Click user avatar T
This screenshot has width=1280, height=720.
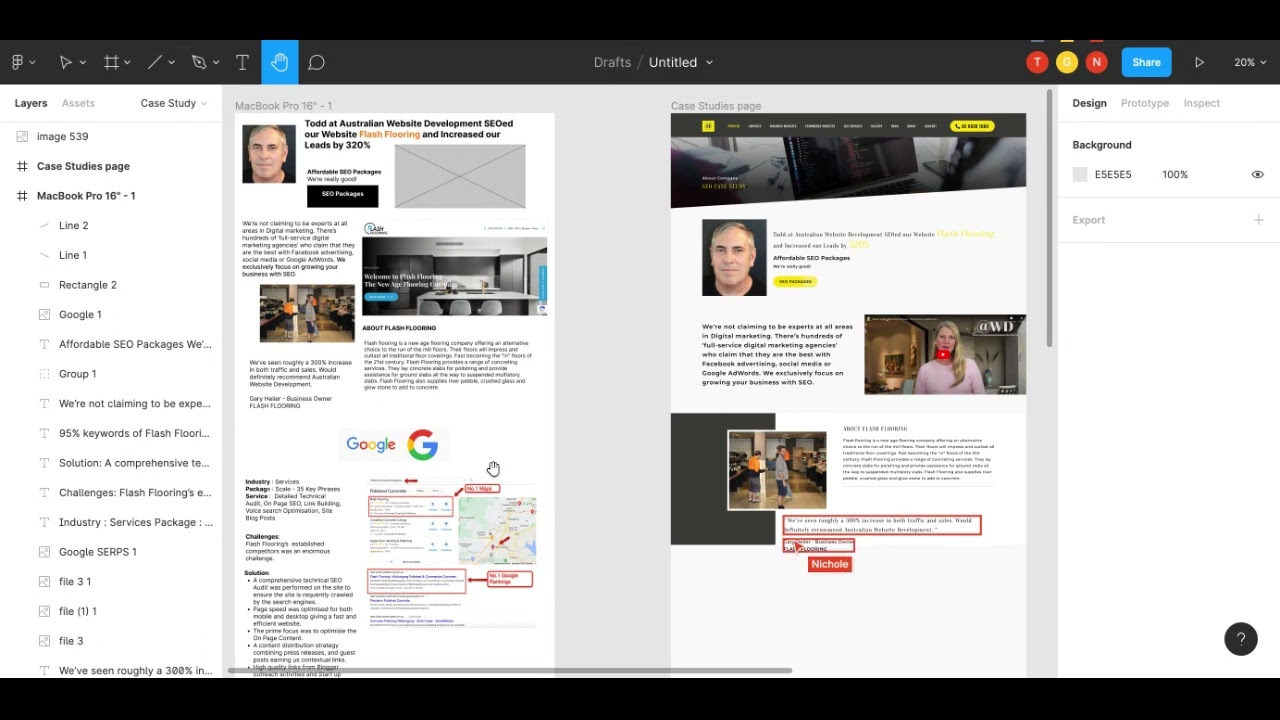(x=1037, y=62)
